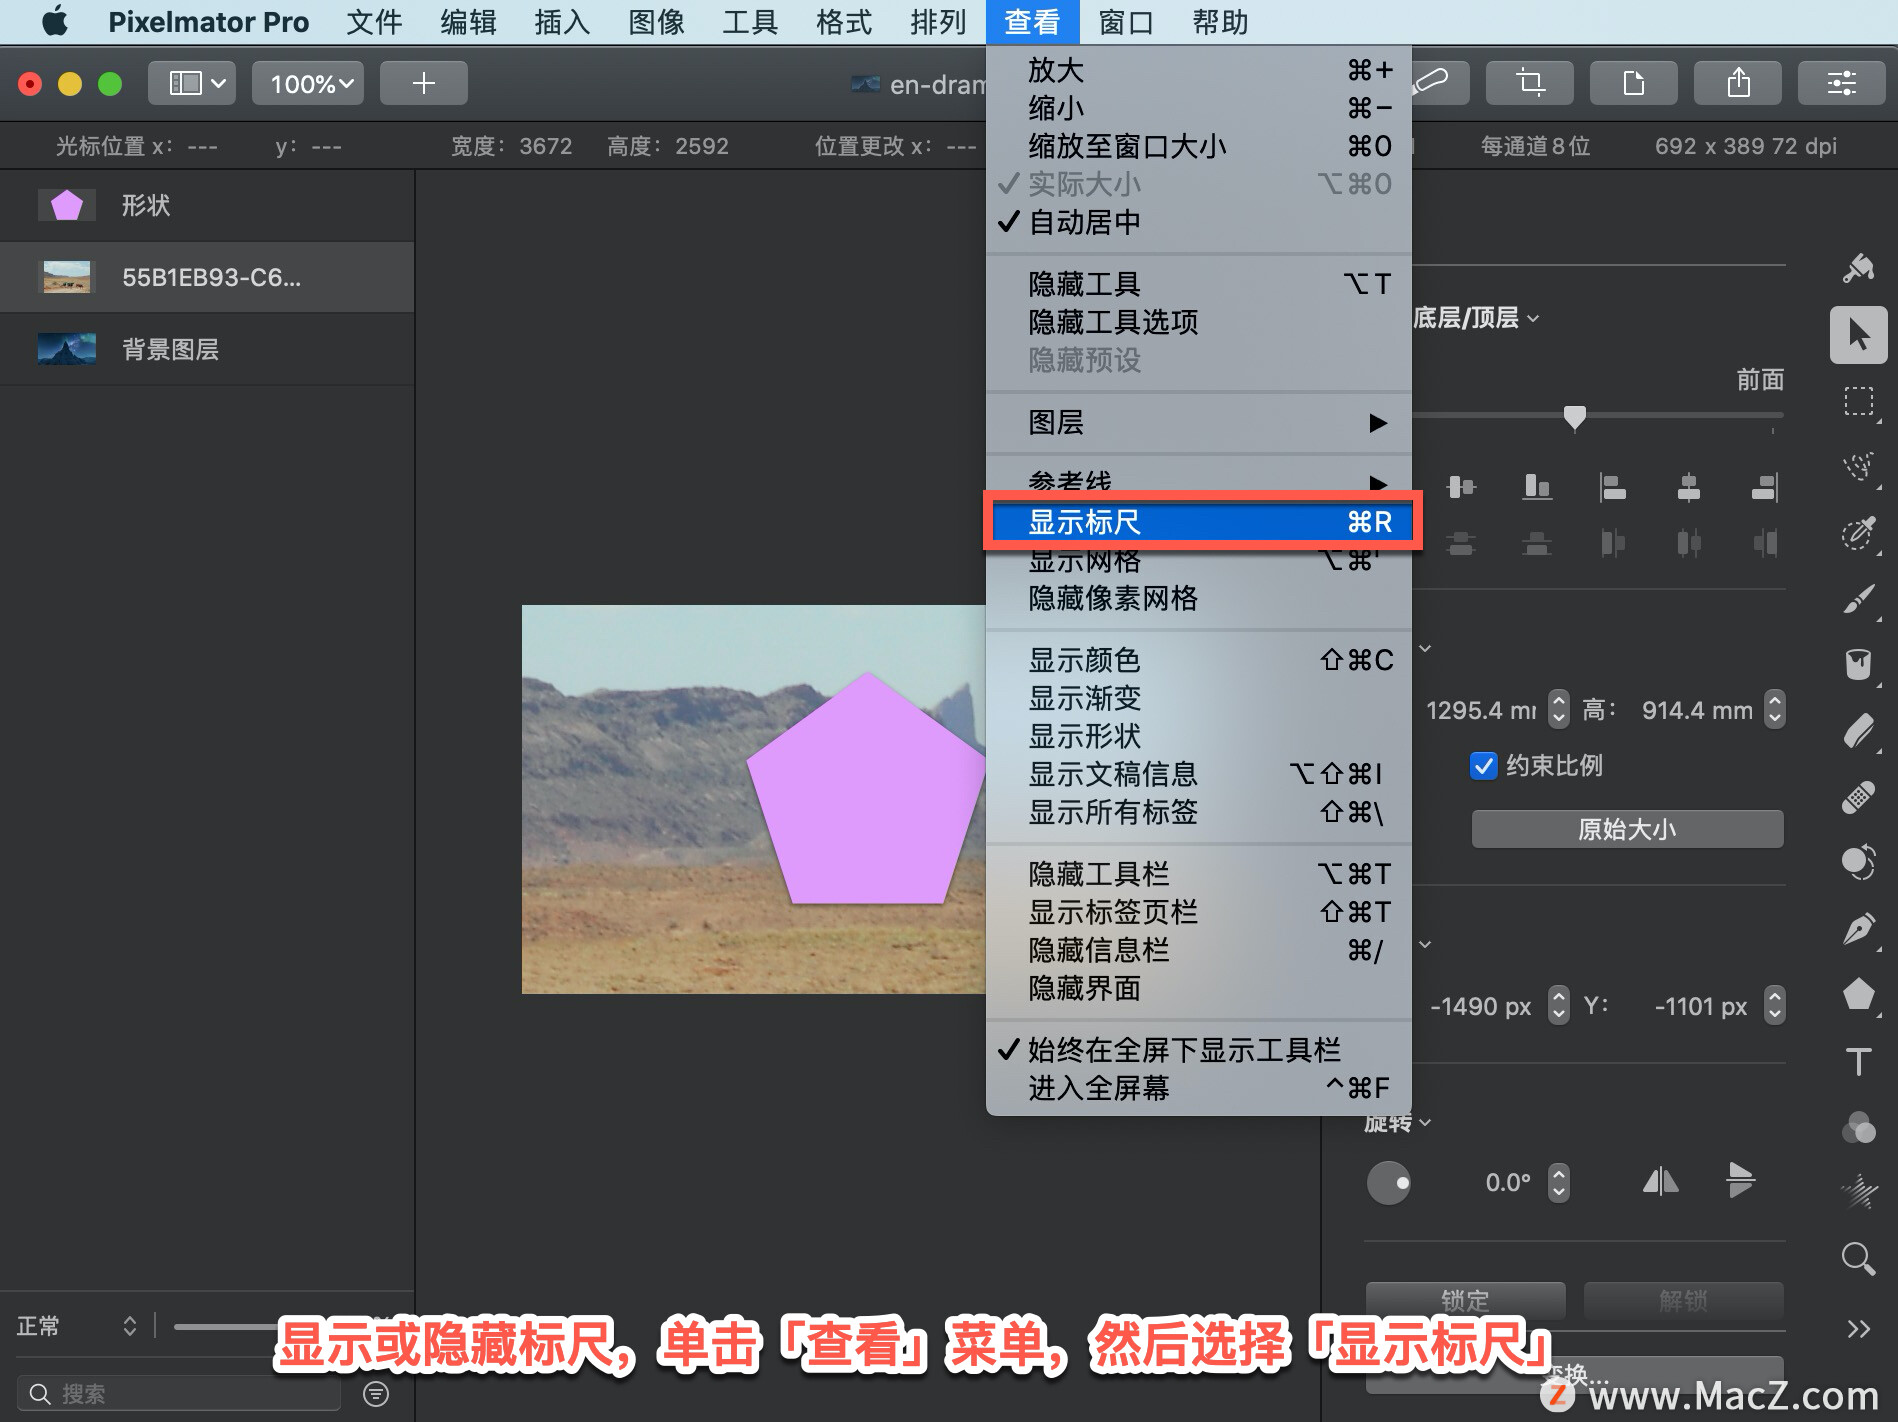Toggle the Constrain proportions checkbox
This screenshot has height=1422, width=1898.
pyautogui.click(x=1484, y=765)
